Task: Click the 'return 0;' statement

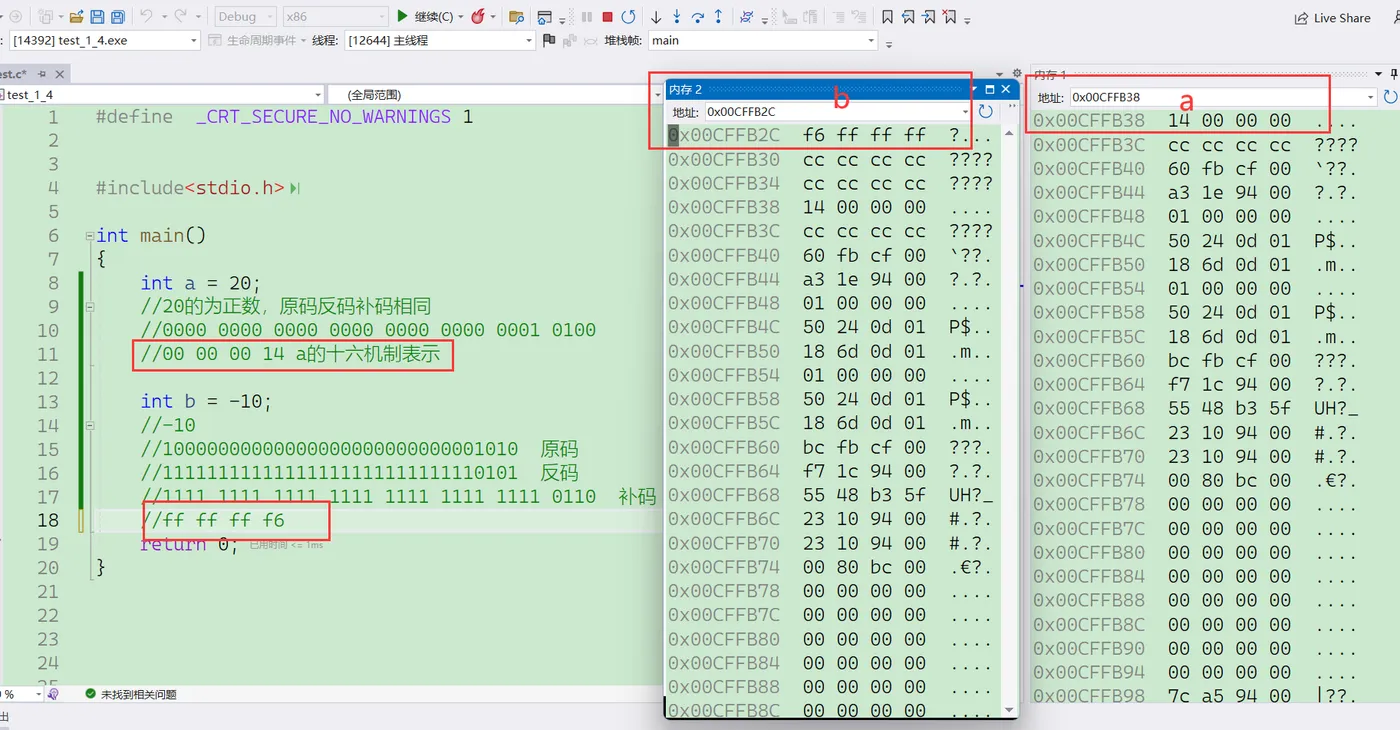Action: point(190,543)
